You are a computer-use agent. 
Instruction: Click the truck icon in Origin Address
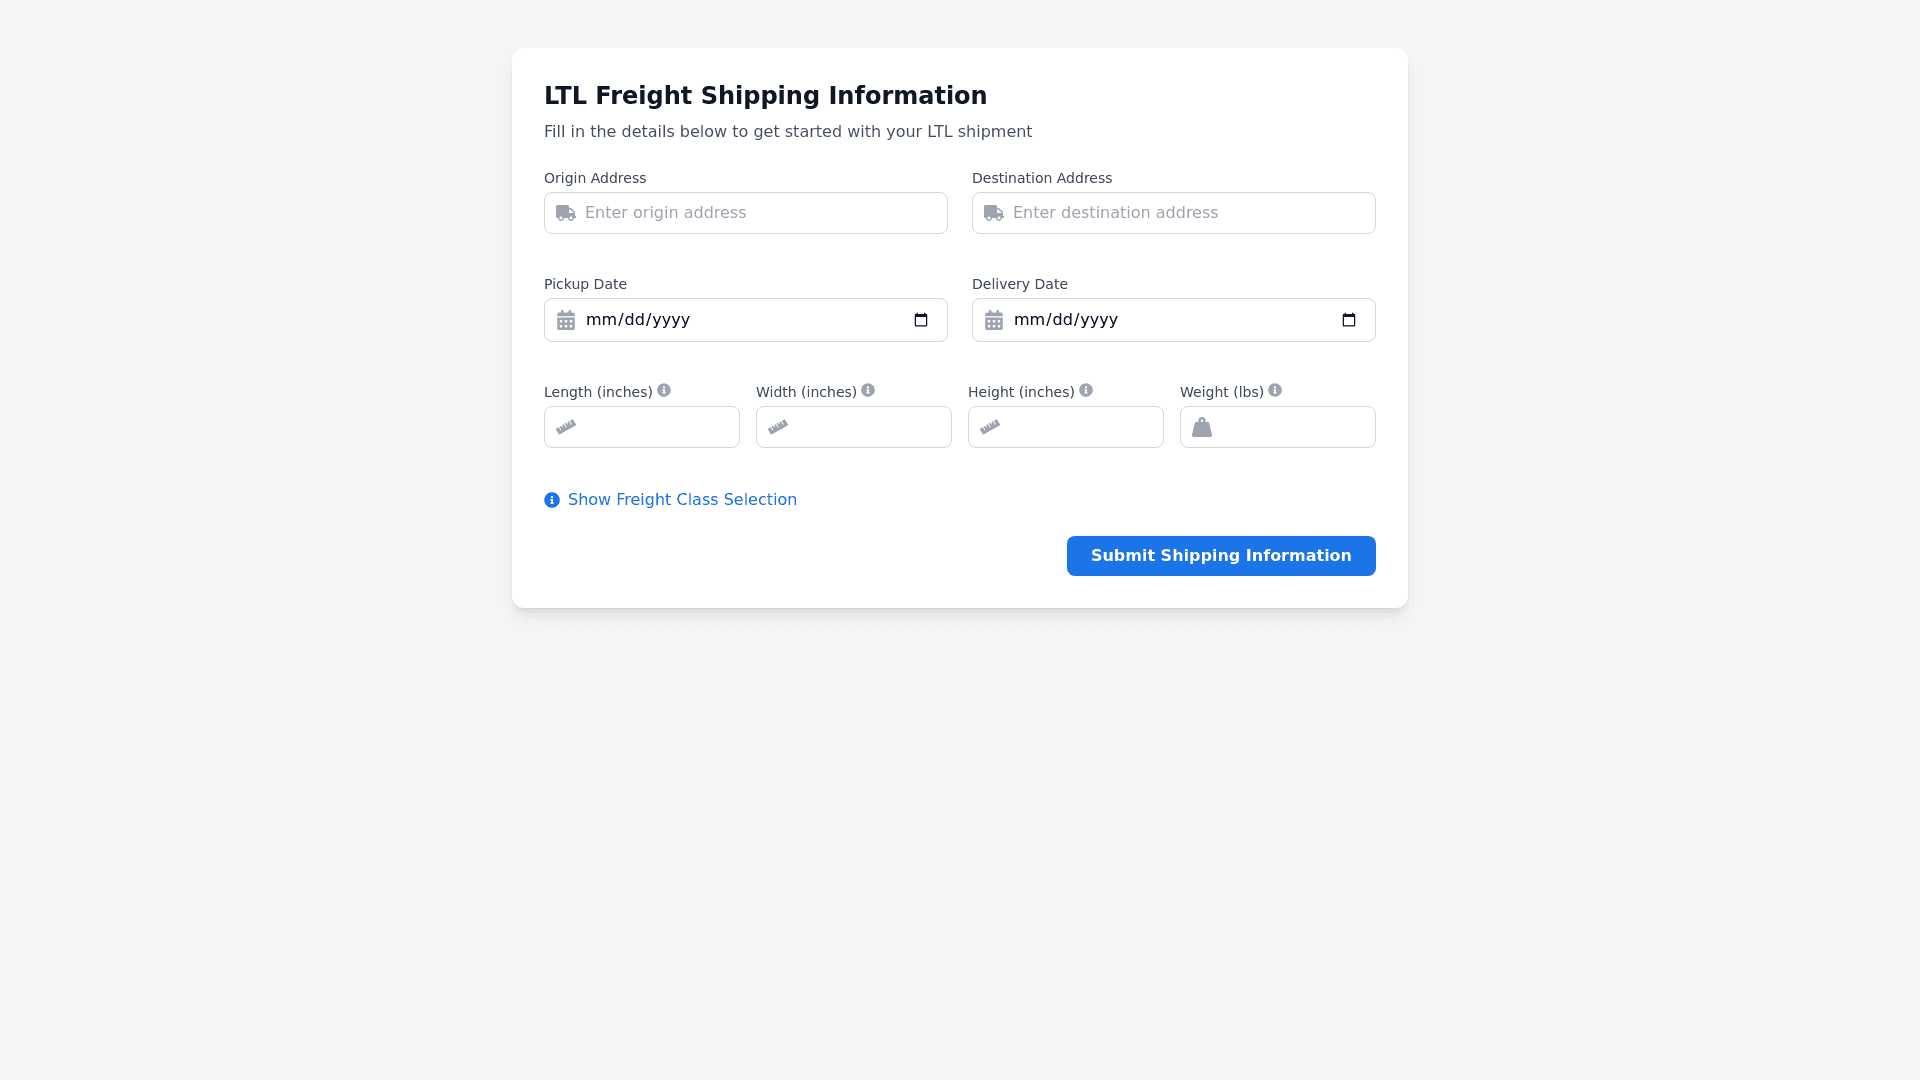point(566,213)
